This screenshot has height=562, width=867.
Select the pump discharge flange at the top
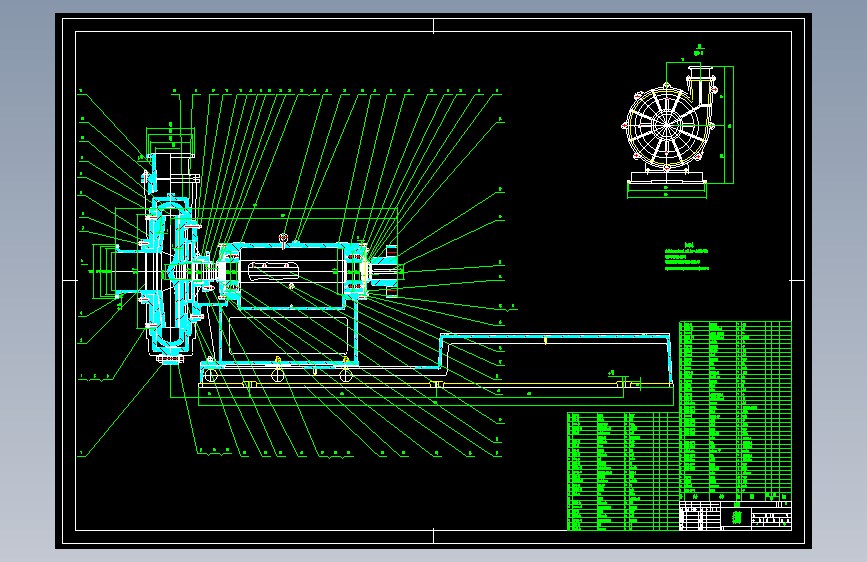170,156
